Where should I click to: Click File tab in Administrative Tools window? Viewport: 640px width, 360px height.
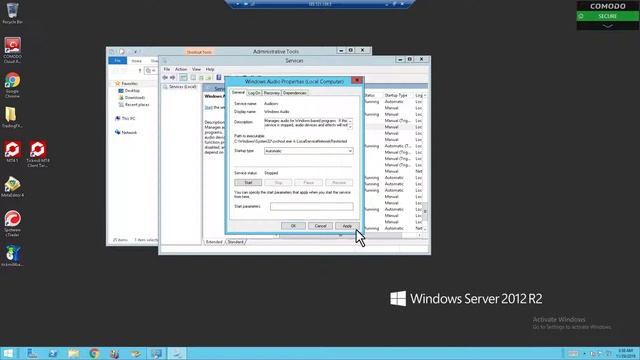click(x=118, y=60)
